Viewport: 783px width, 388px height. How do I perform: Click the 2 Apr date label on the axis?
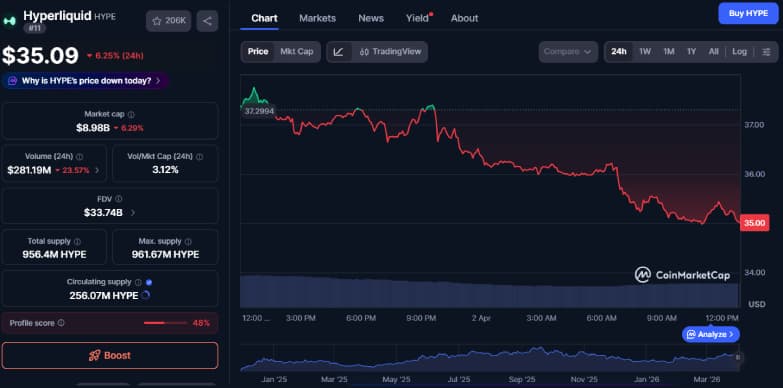[481, 318]
